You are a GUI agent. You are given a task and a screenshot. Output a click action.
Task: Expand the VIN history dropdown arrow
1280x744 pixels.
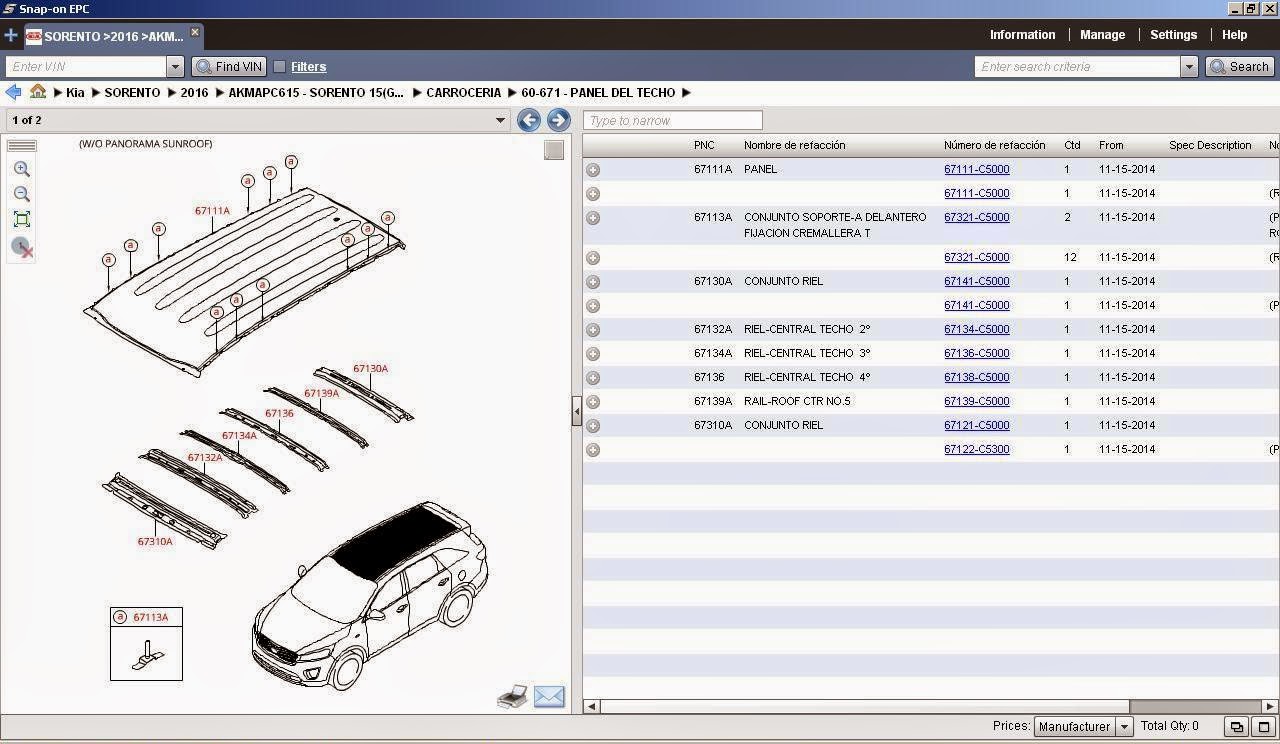[176, 67]
